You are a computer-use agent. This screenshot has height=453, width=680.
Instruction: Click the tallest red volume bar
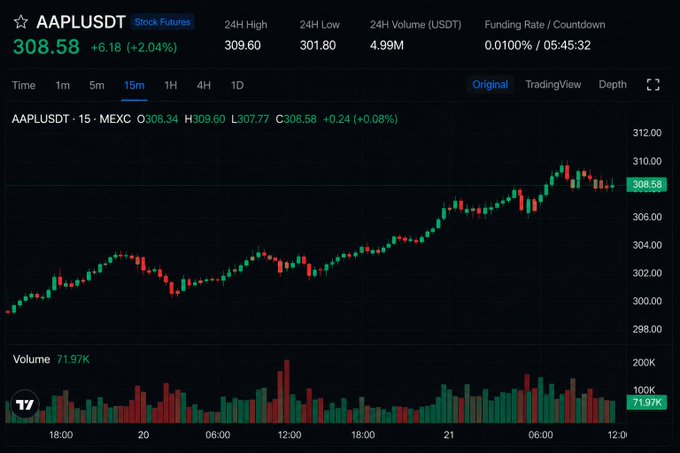pos(286,391)
